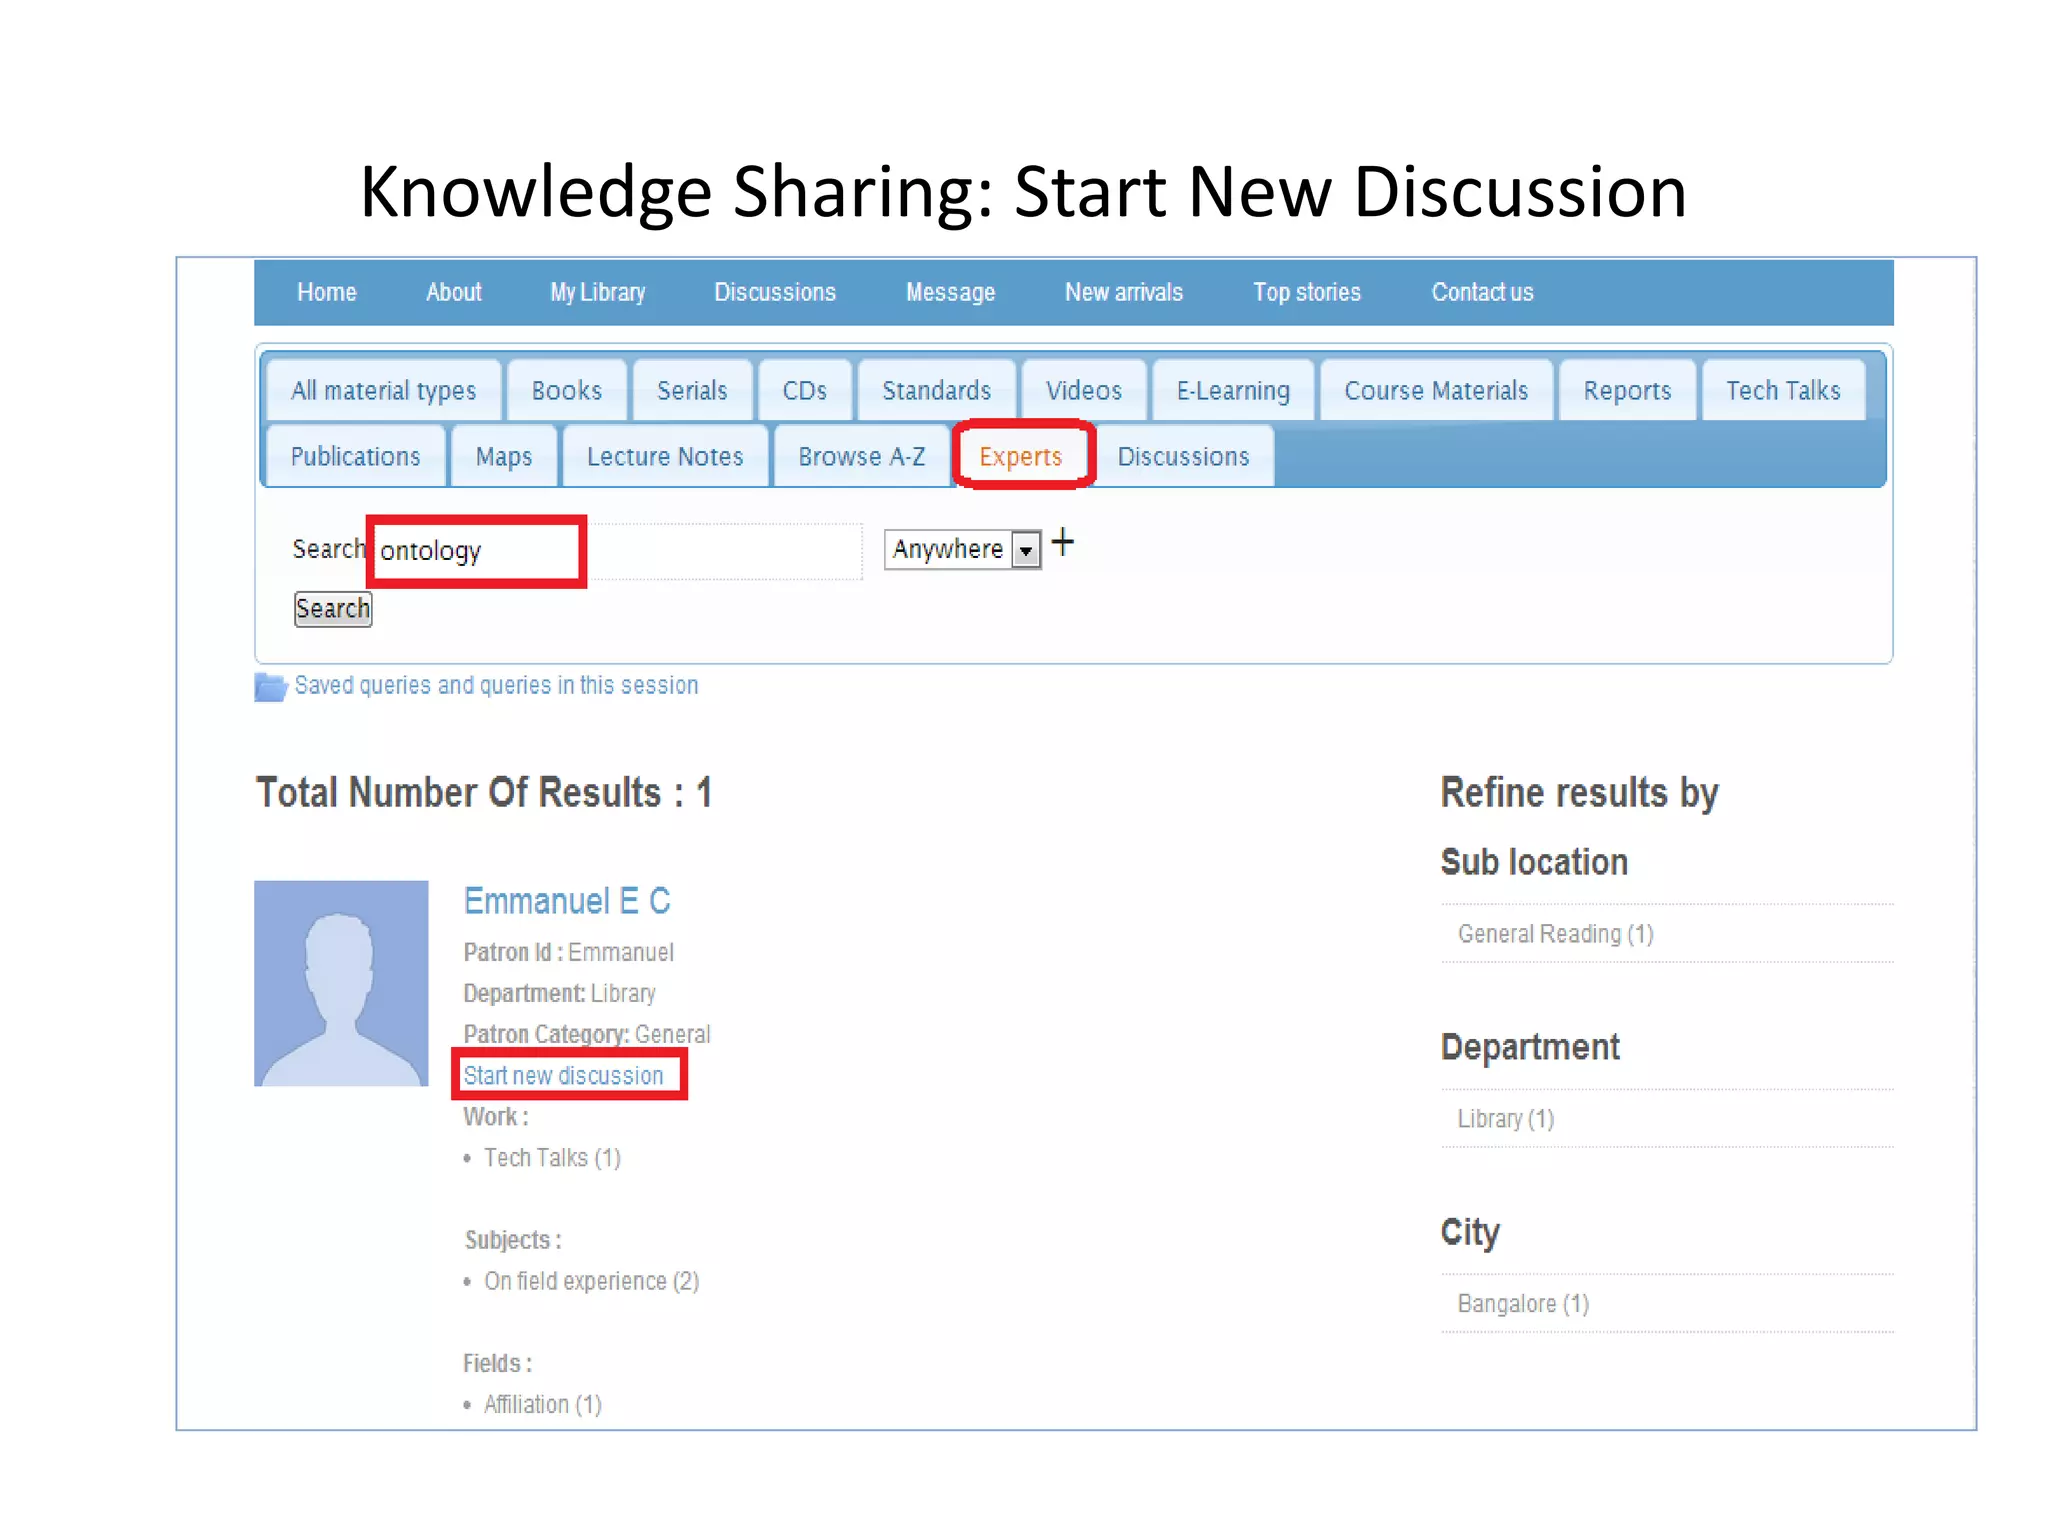Click the Patron Category: General text

tap(587, 1034)
